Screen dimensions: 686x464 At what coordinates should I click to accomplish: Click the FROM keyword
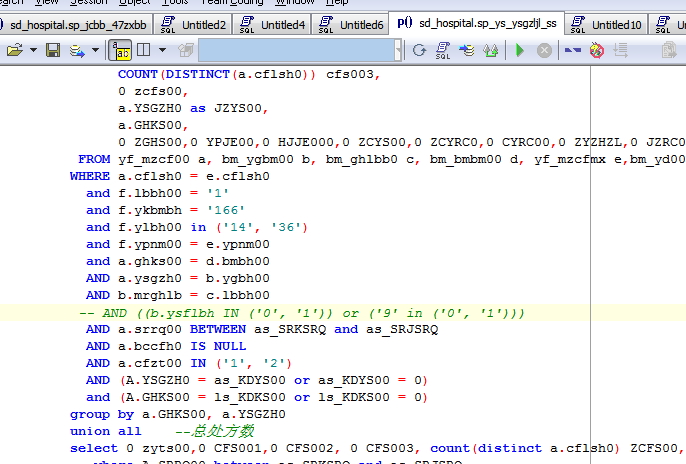click(x=94, y=159)
